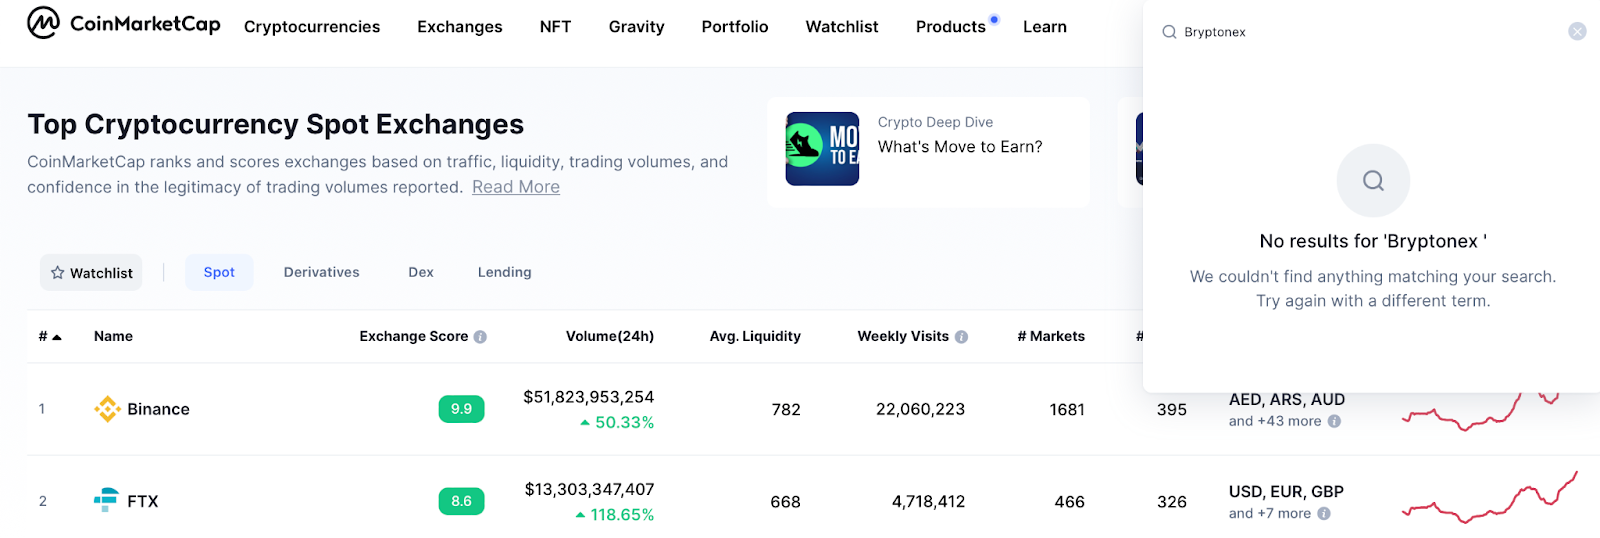
Task: Click the Crypto Deep Dive label
Action: pyautogui.click(x=935, y=122)
